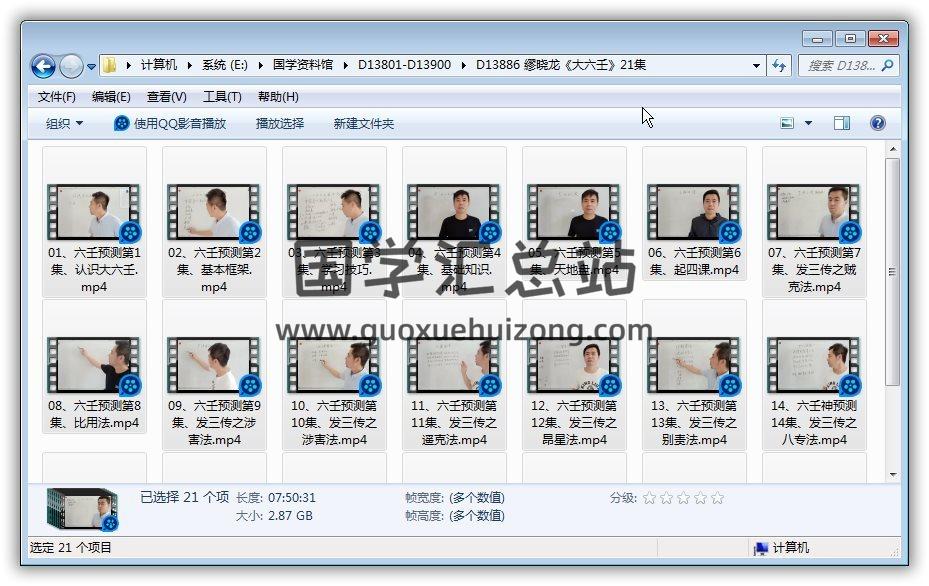This screenshot has height=586, width=929.
Task: Select the 04、六壬预测第4集 video thumbnail
Action: 454,213
